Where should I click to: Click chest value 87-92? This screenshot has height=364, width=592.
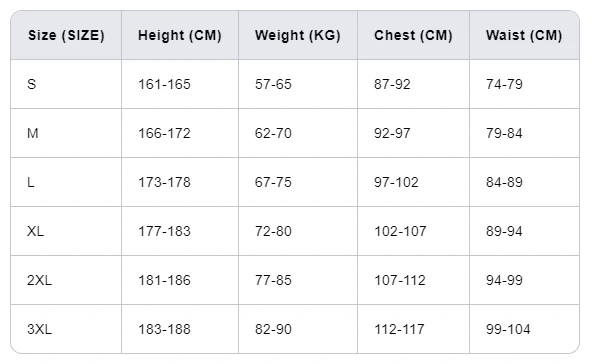pyautogui.click(x=392, y=84)
